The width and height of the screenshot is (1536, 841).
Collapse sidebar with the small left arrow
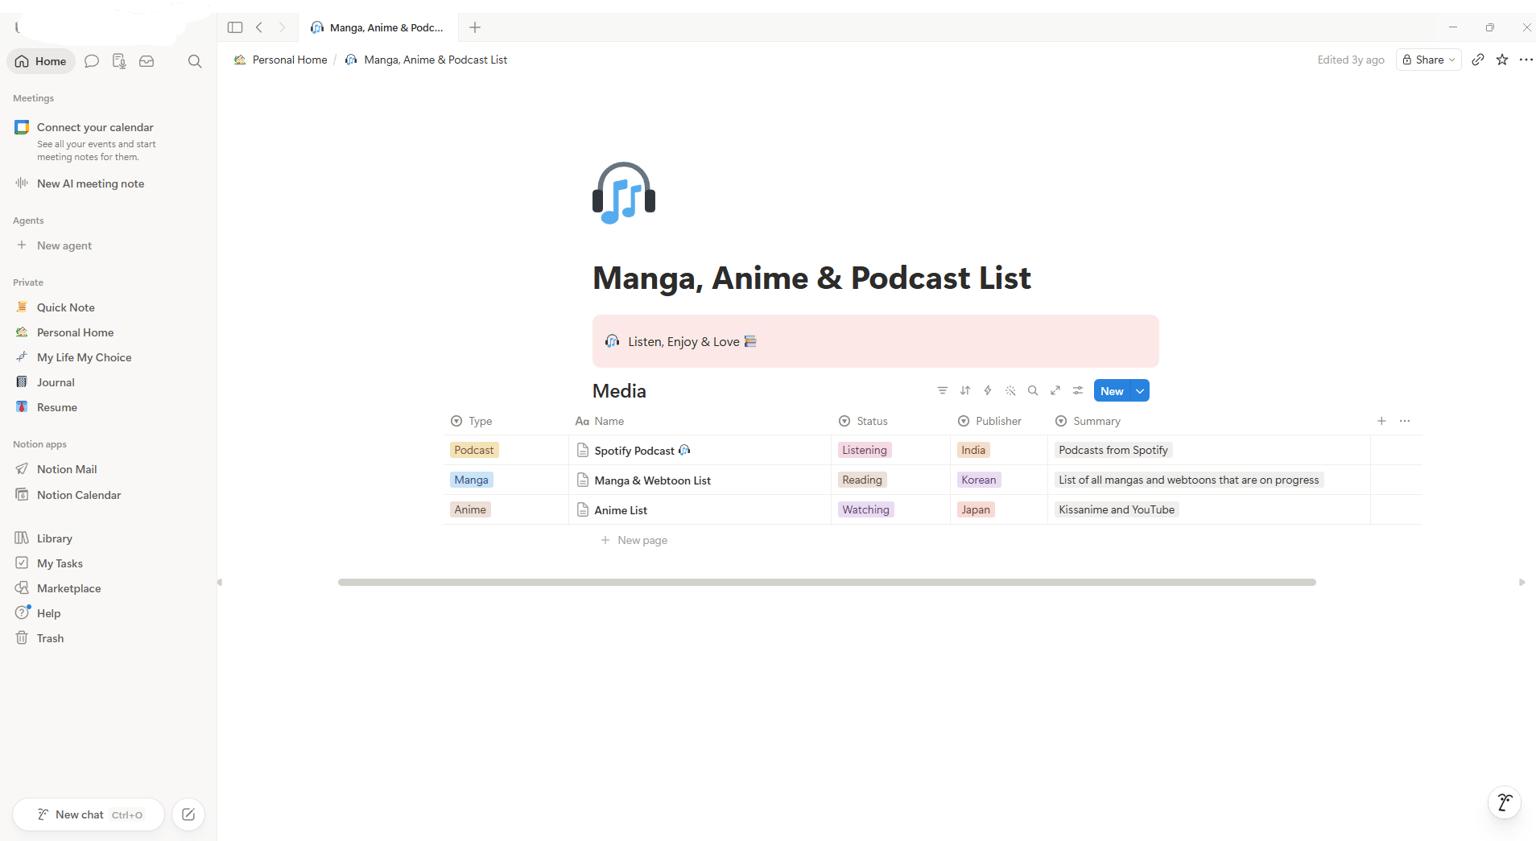pyautogui.click(x=220, y=582)
